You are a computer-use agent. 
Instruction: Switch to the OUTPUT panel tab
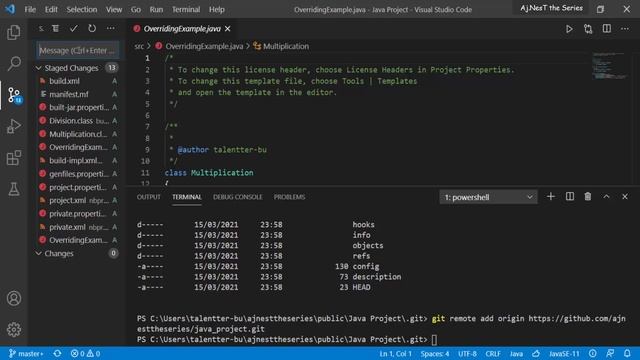coord(149,197)
